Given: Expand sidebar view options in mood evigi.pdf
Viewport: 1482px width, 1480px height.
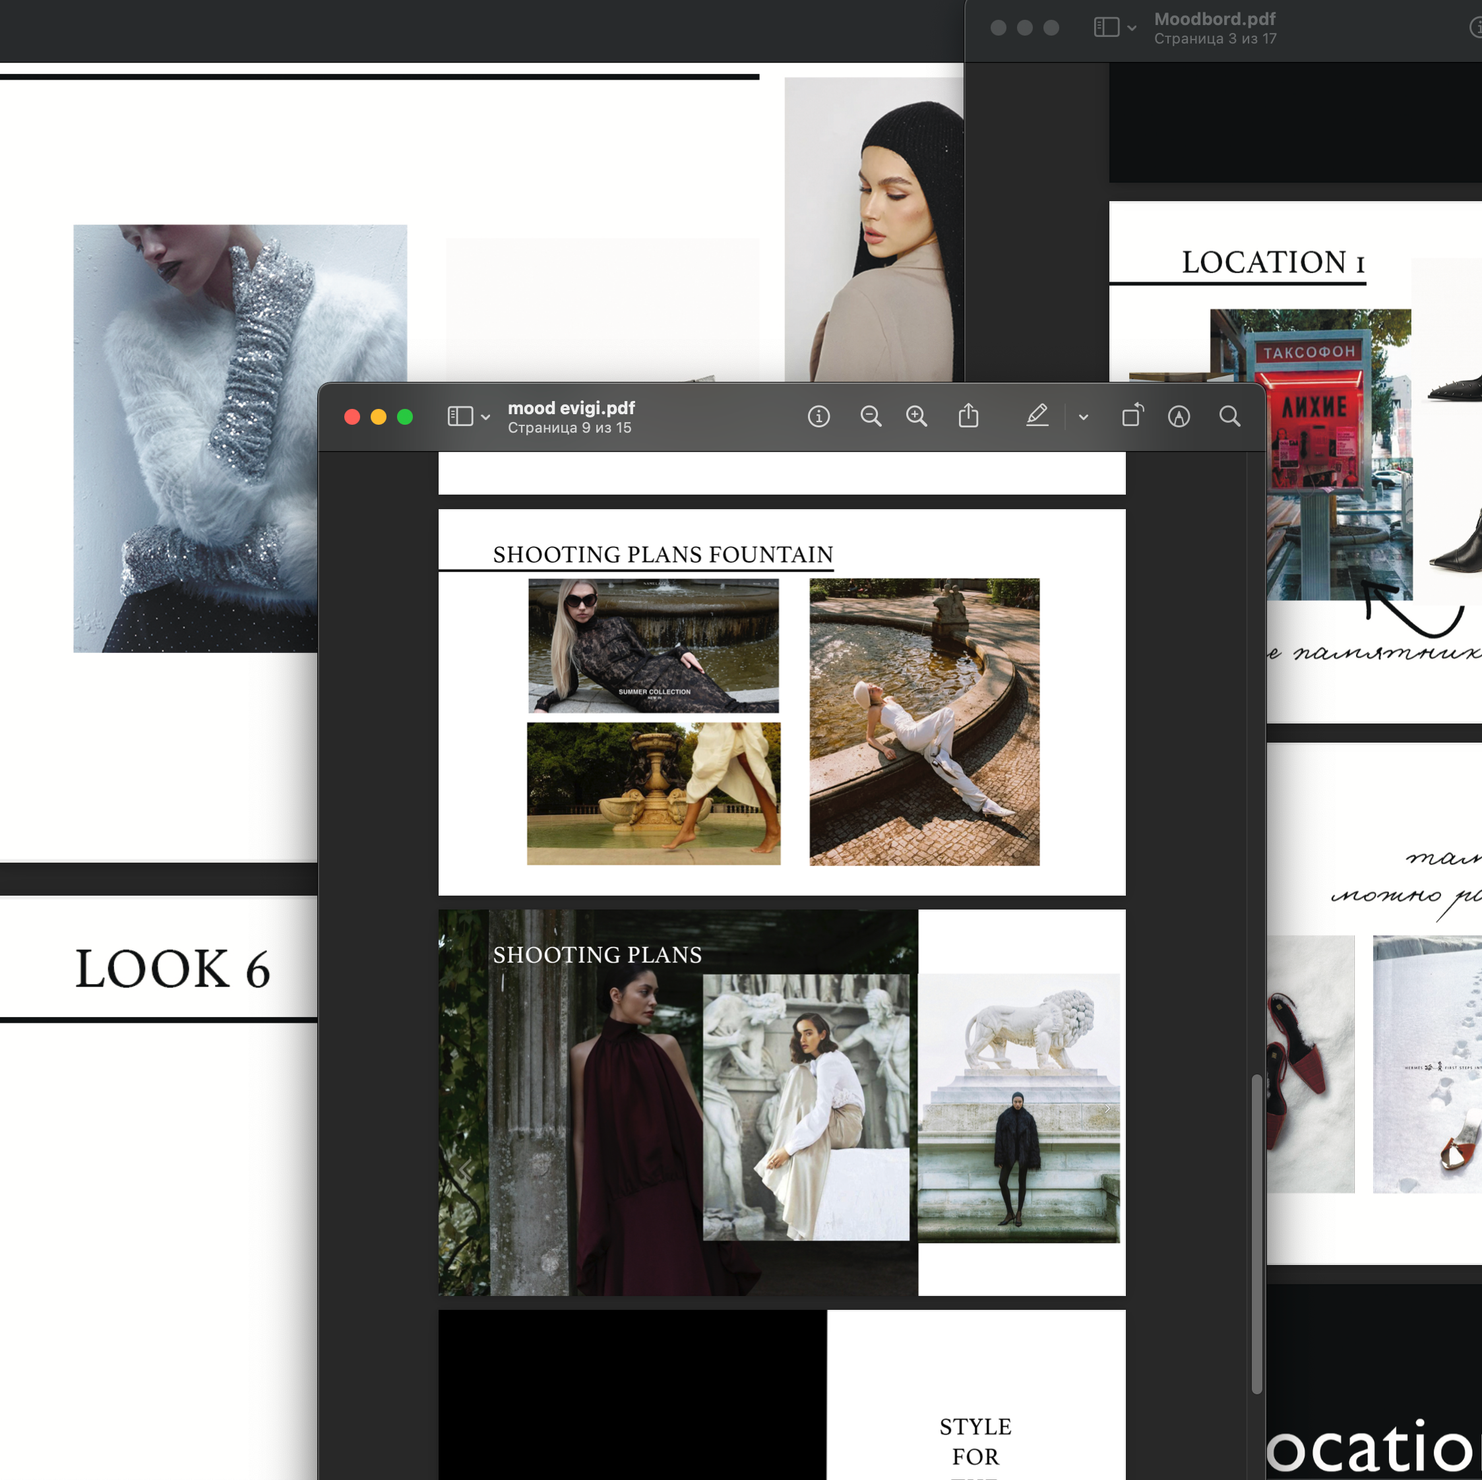Looking at the screenshot, I should (486, 418).
